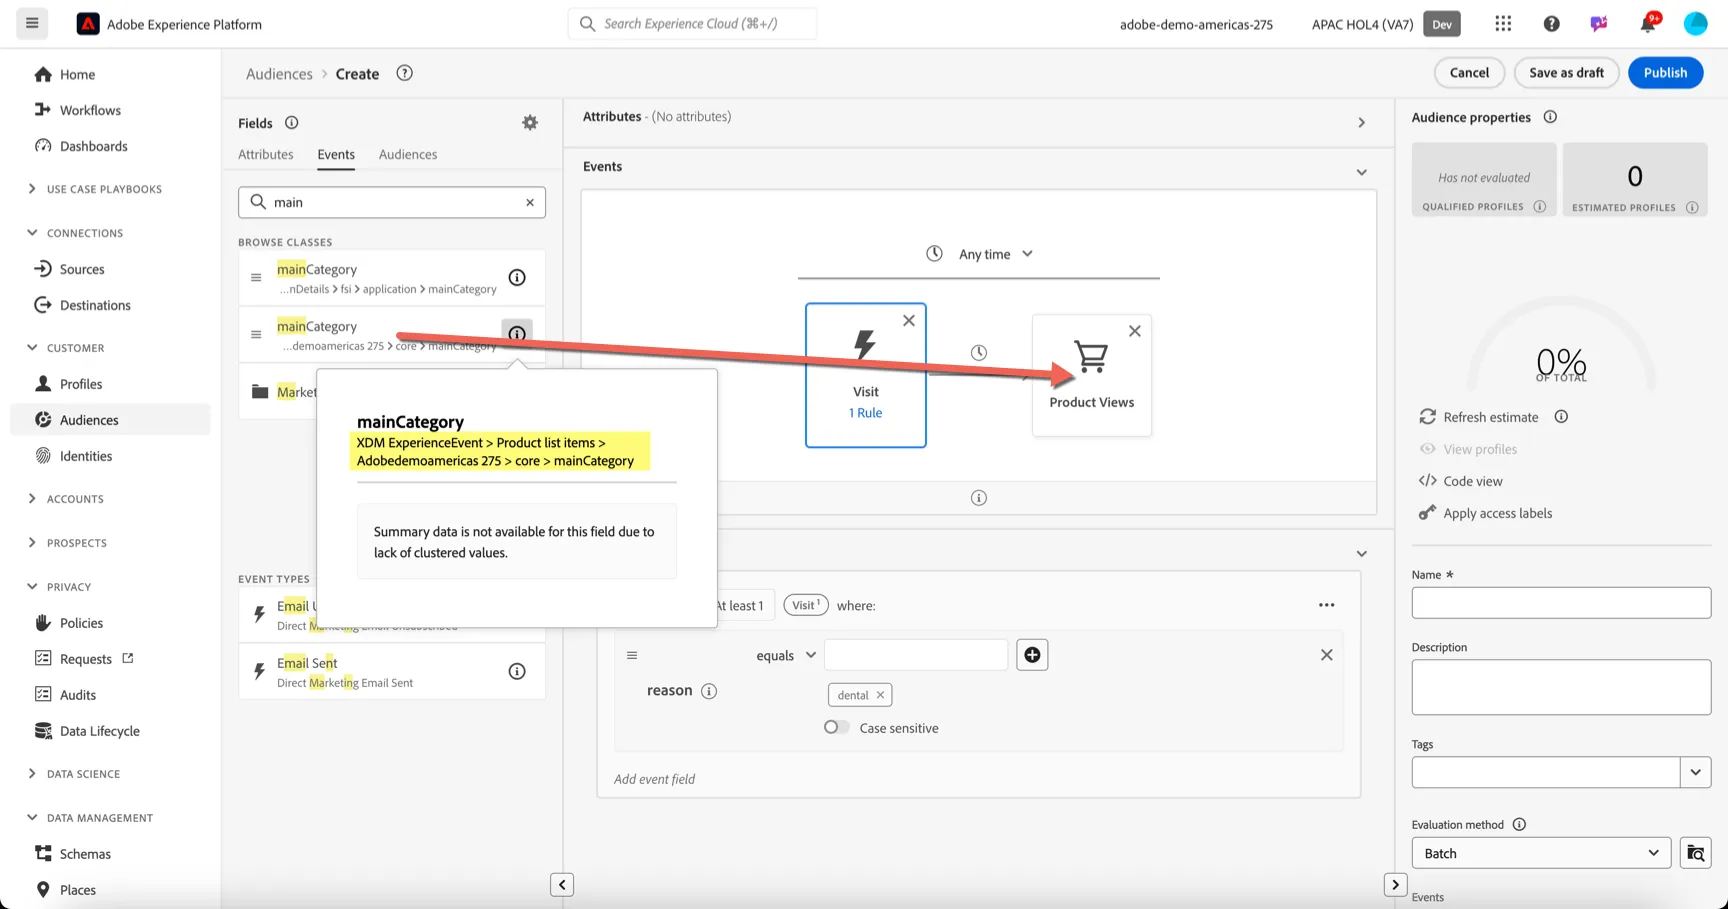The image size is (1728, 909).
Task: Expand the Evaluation method Batch dropdown
Action: coord(1541,853)
